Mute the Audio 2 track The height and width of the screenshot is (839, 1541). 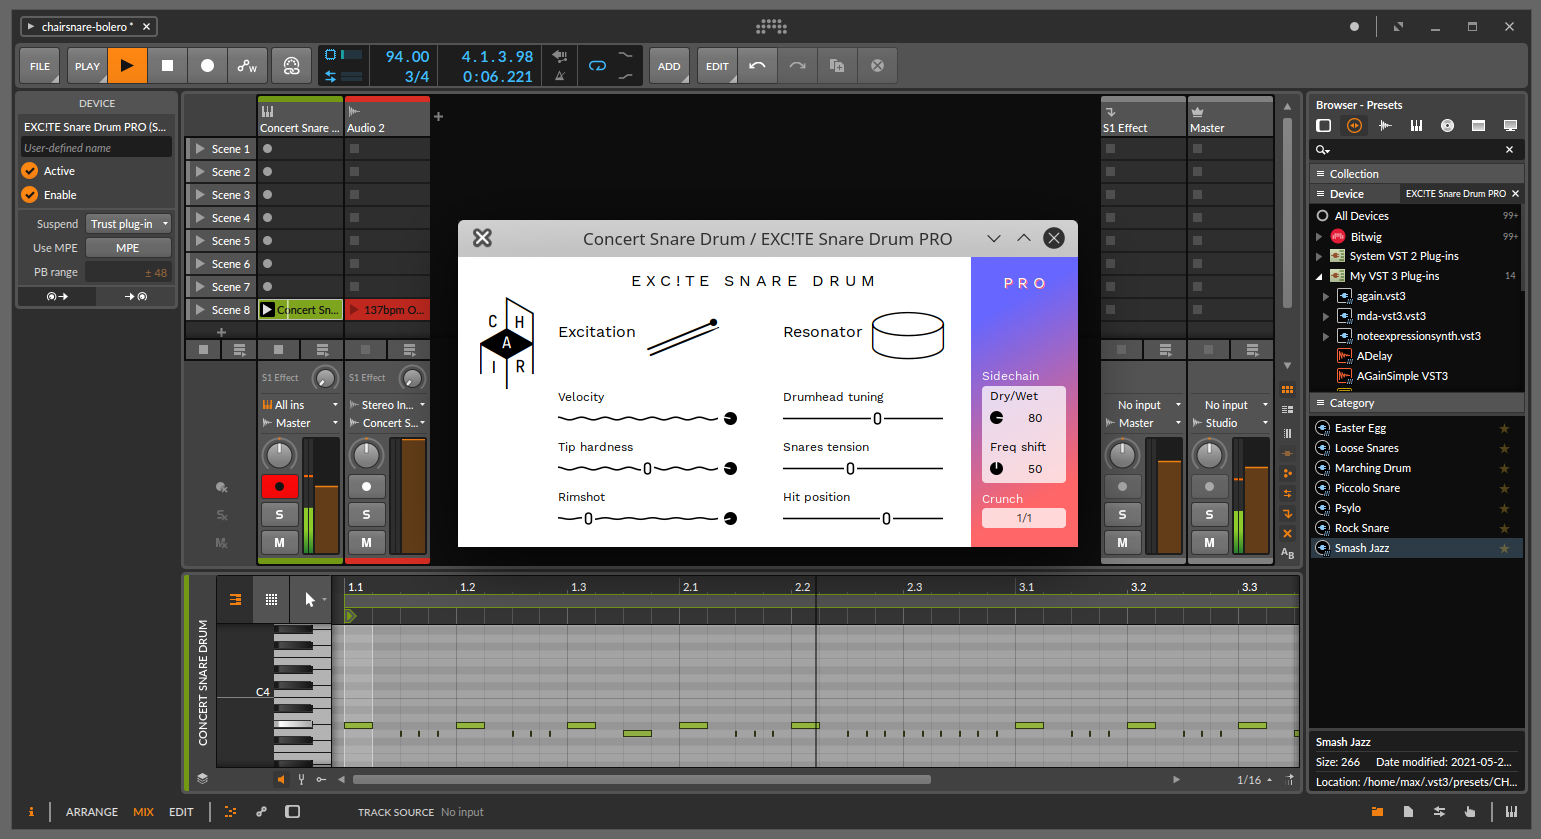tap(366, 542)
